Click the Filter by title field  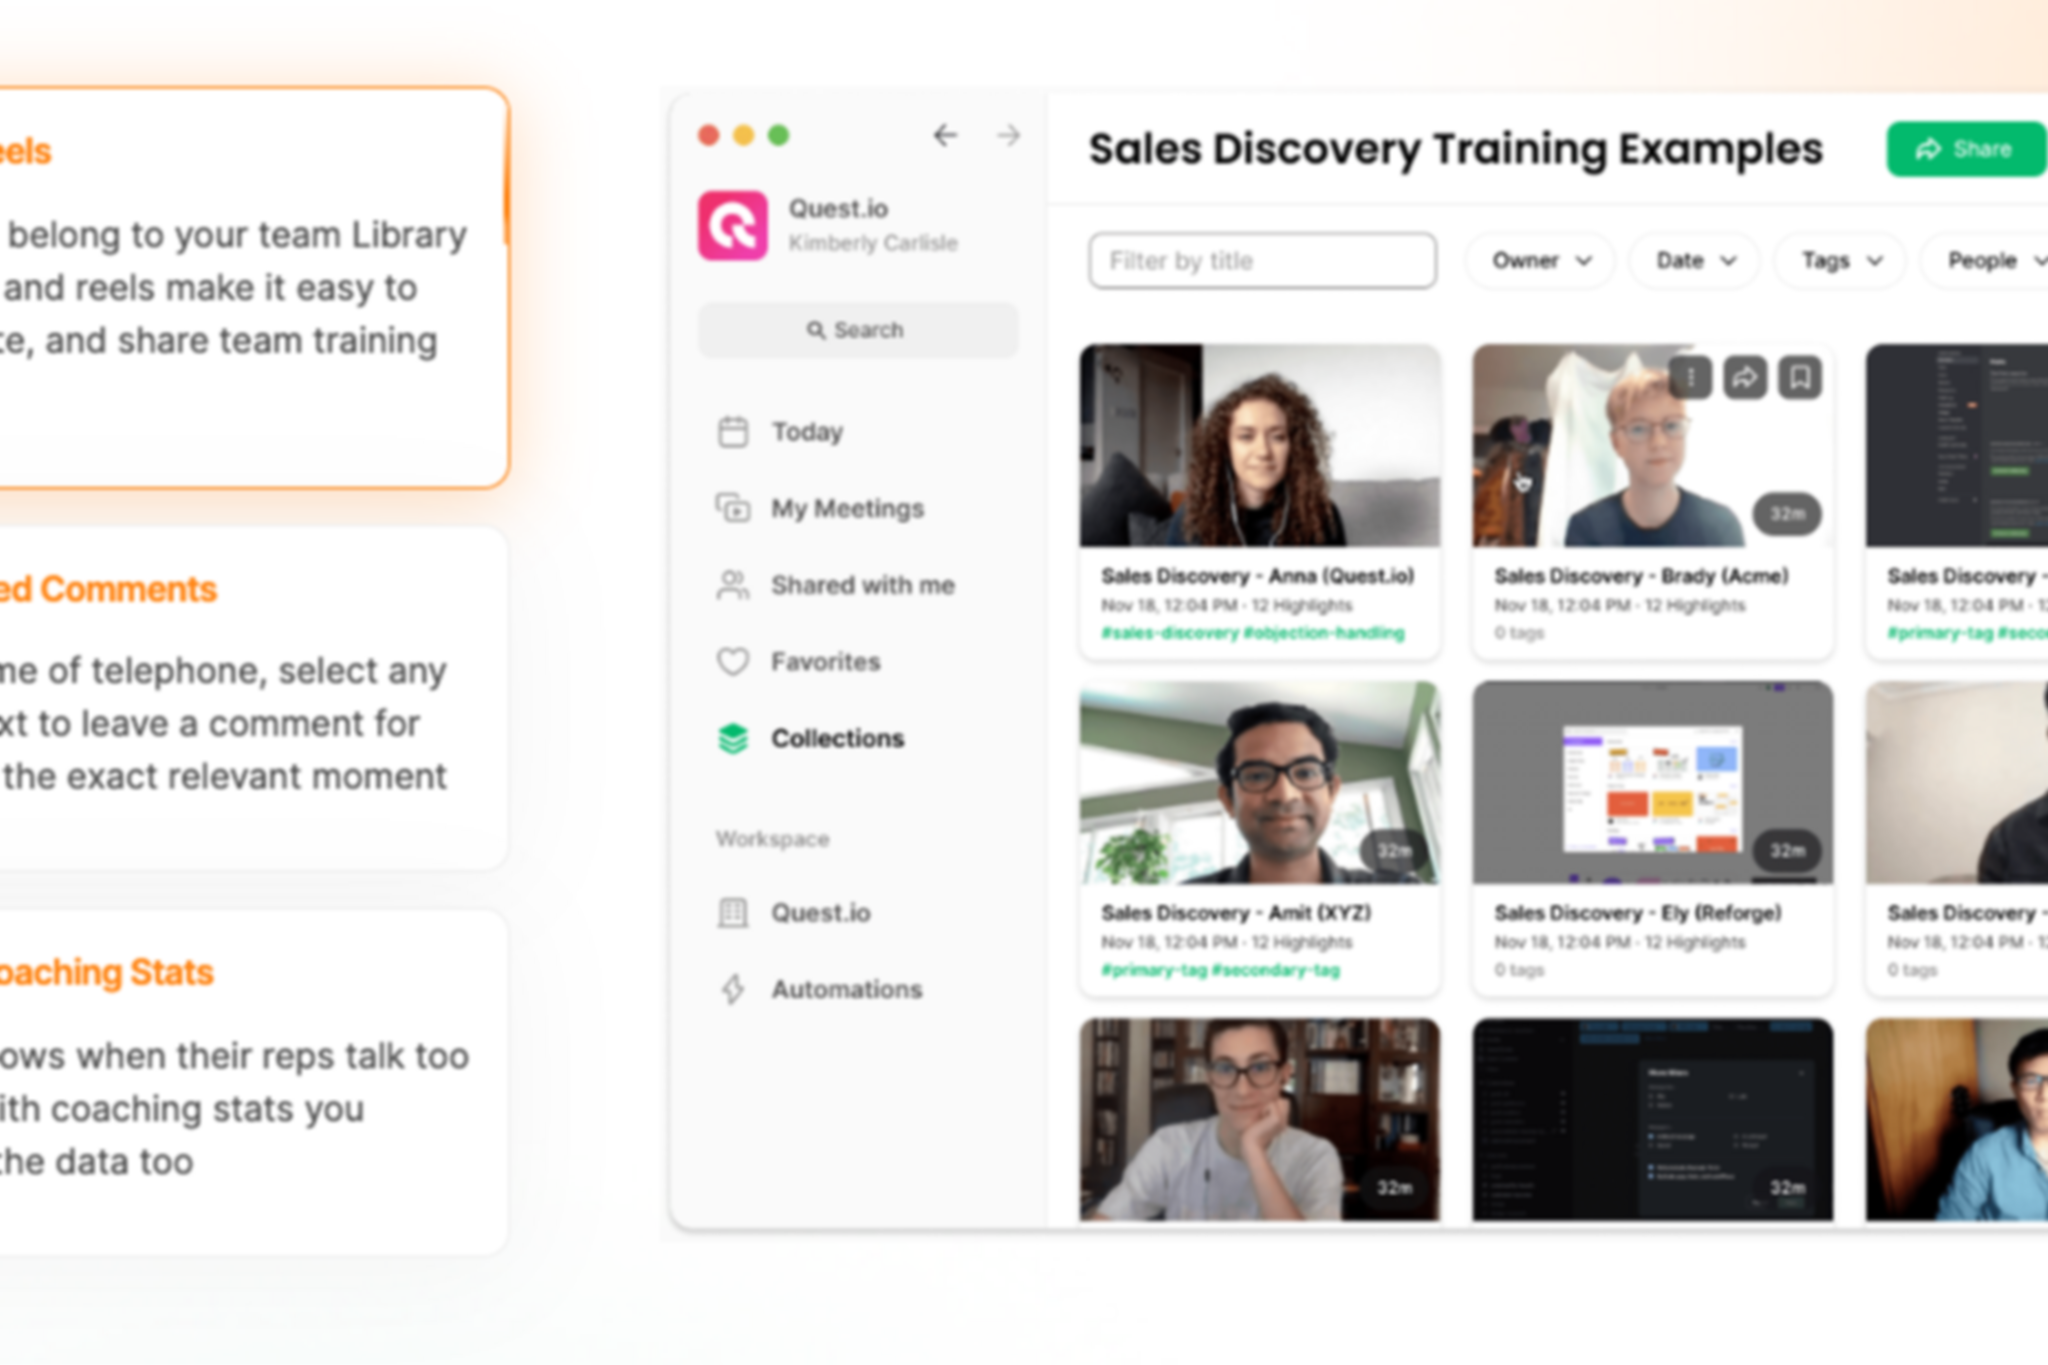tap(1262, 261)
